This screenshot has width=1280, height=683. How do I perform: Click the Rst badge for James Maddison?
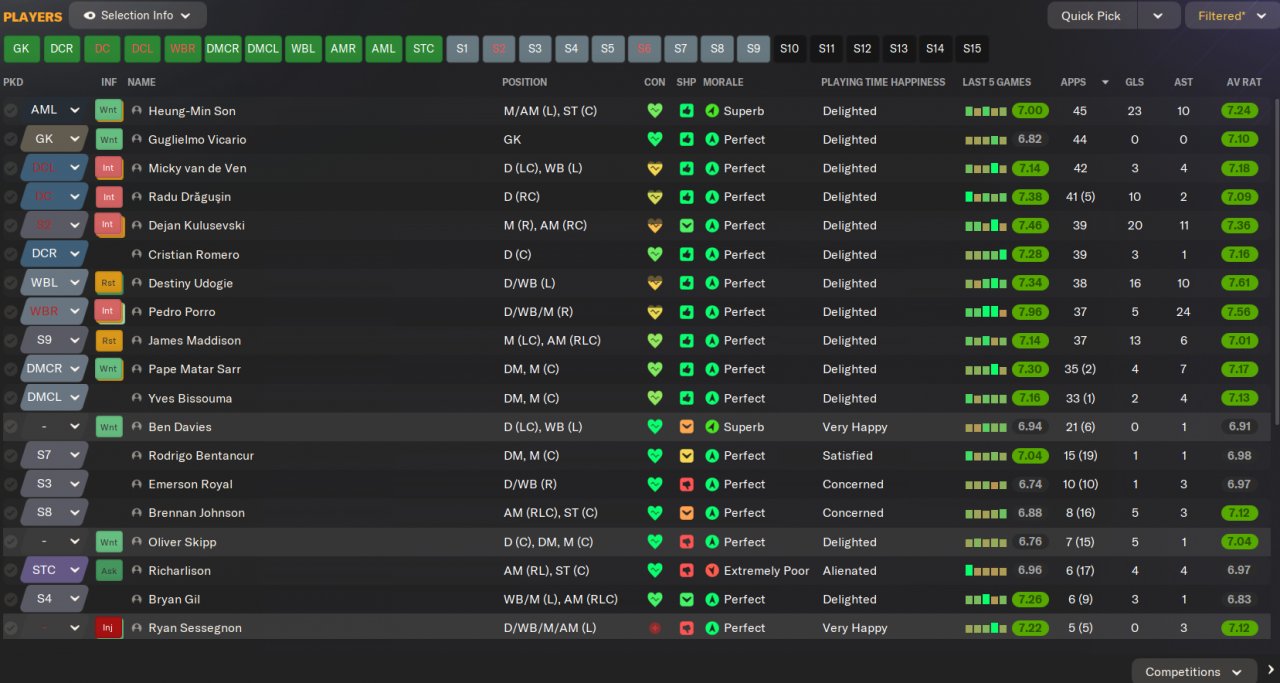tap(108, 340)
